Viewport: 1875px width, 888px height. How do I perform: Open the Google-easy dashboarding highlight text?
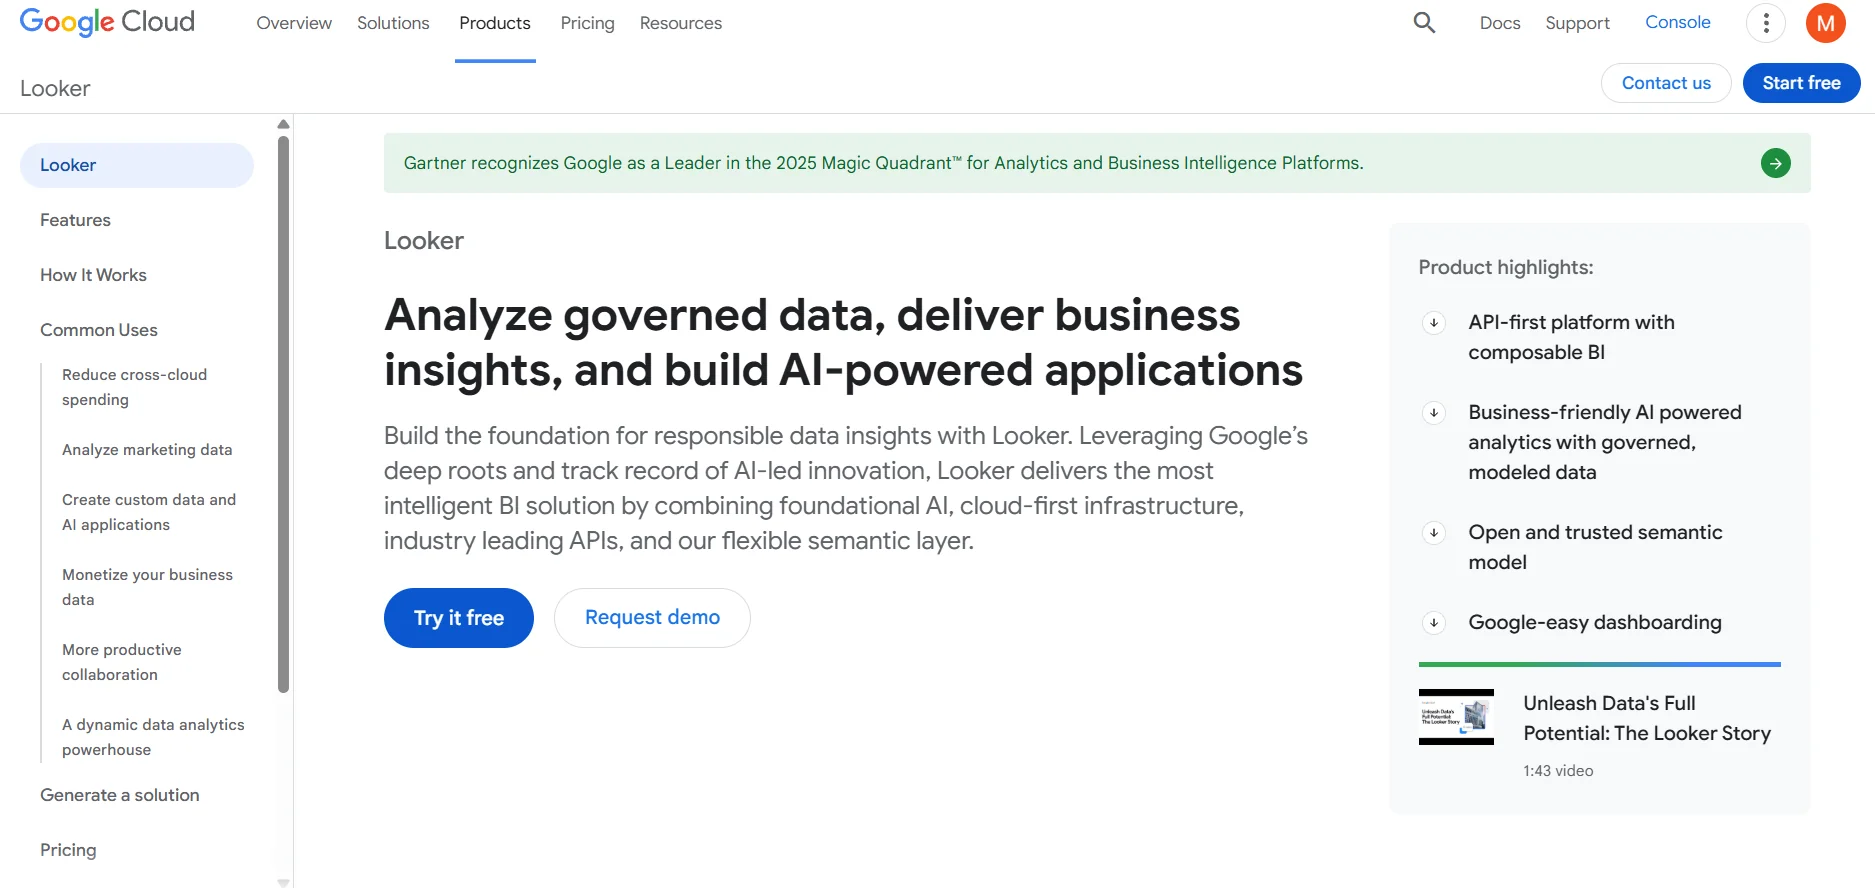(1595, 622)
